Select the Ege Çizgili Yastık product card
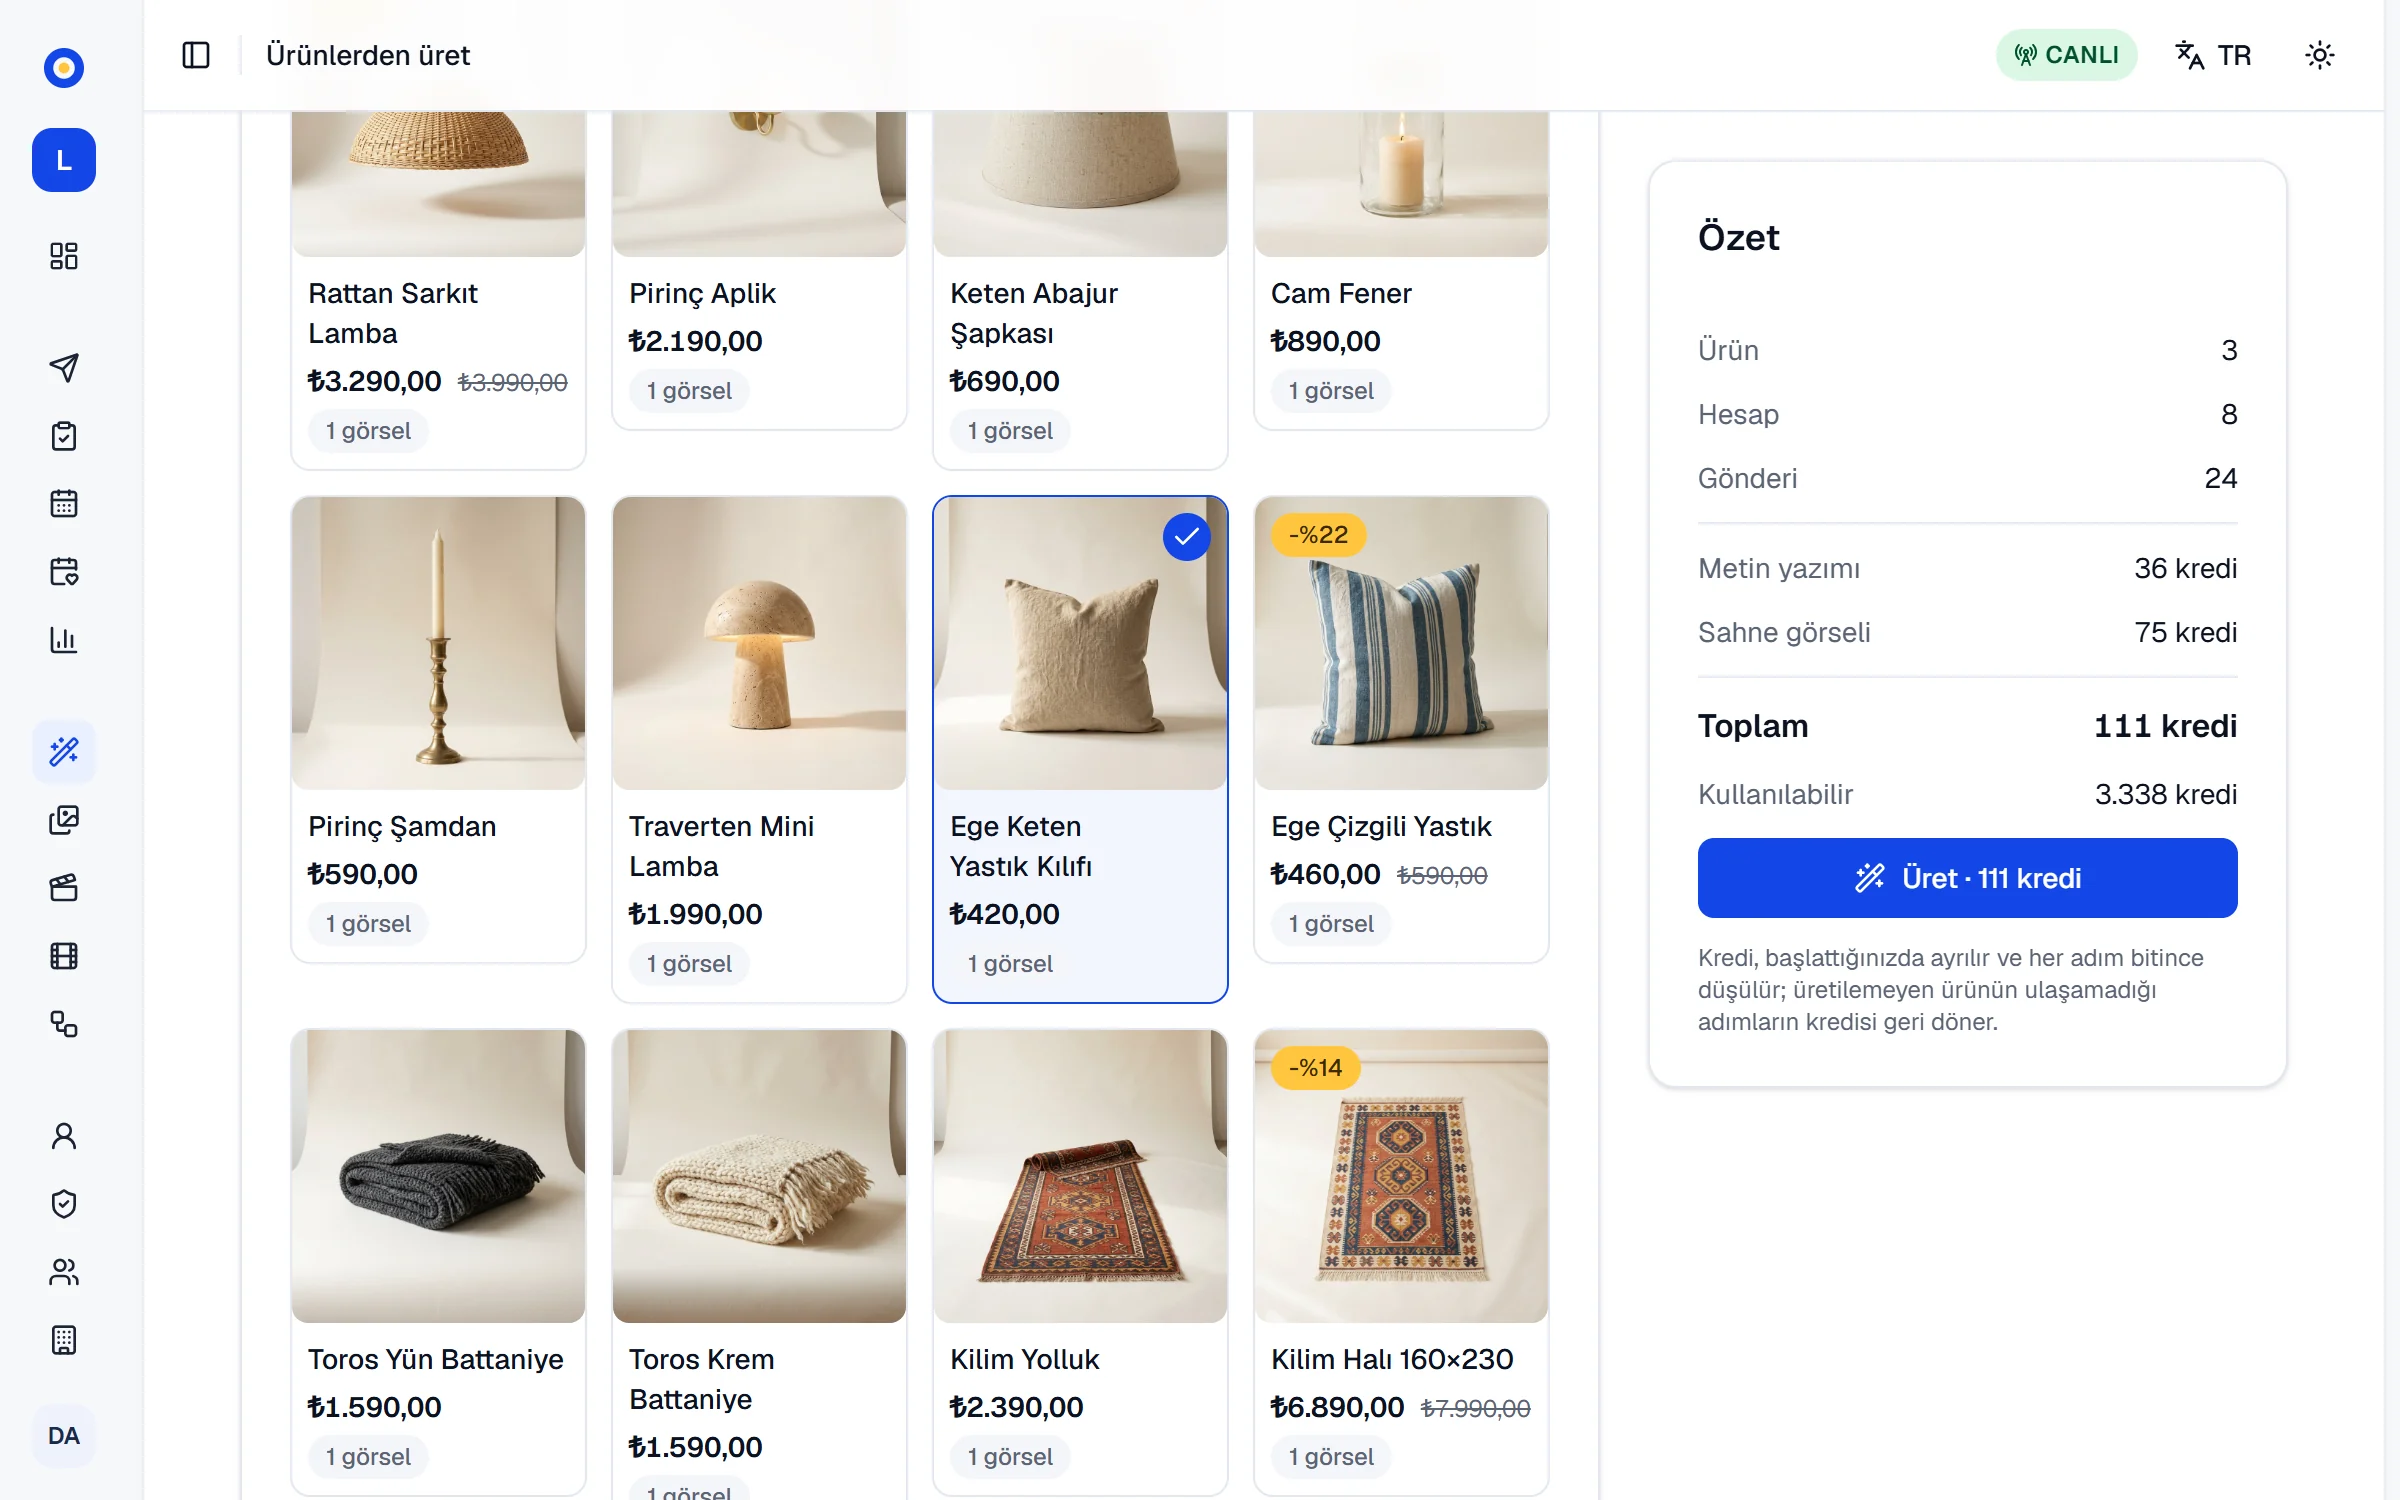This screenshot has height=1500, width=2400. coord(1401,729)
